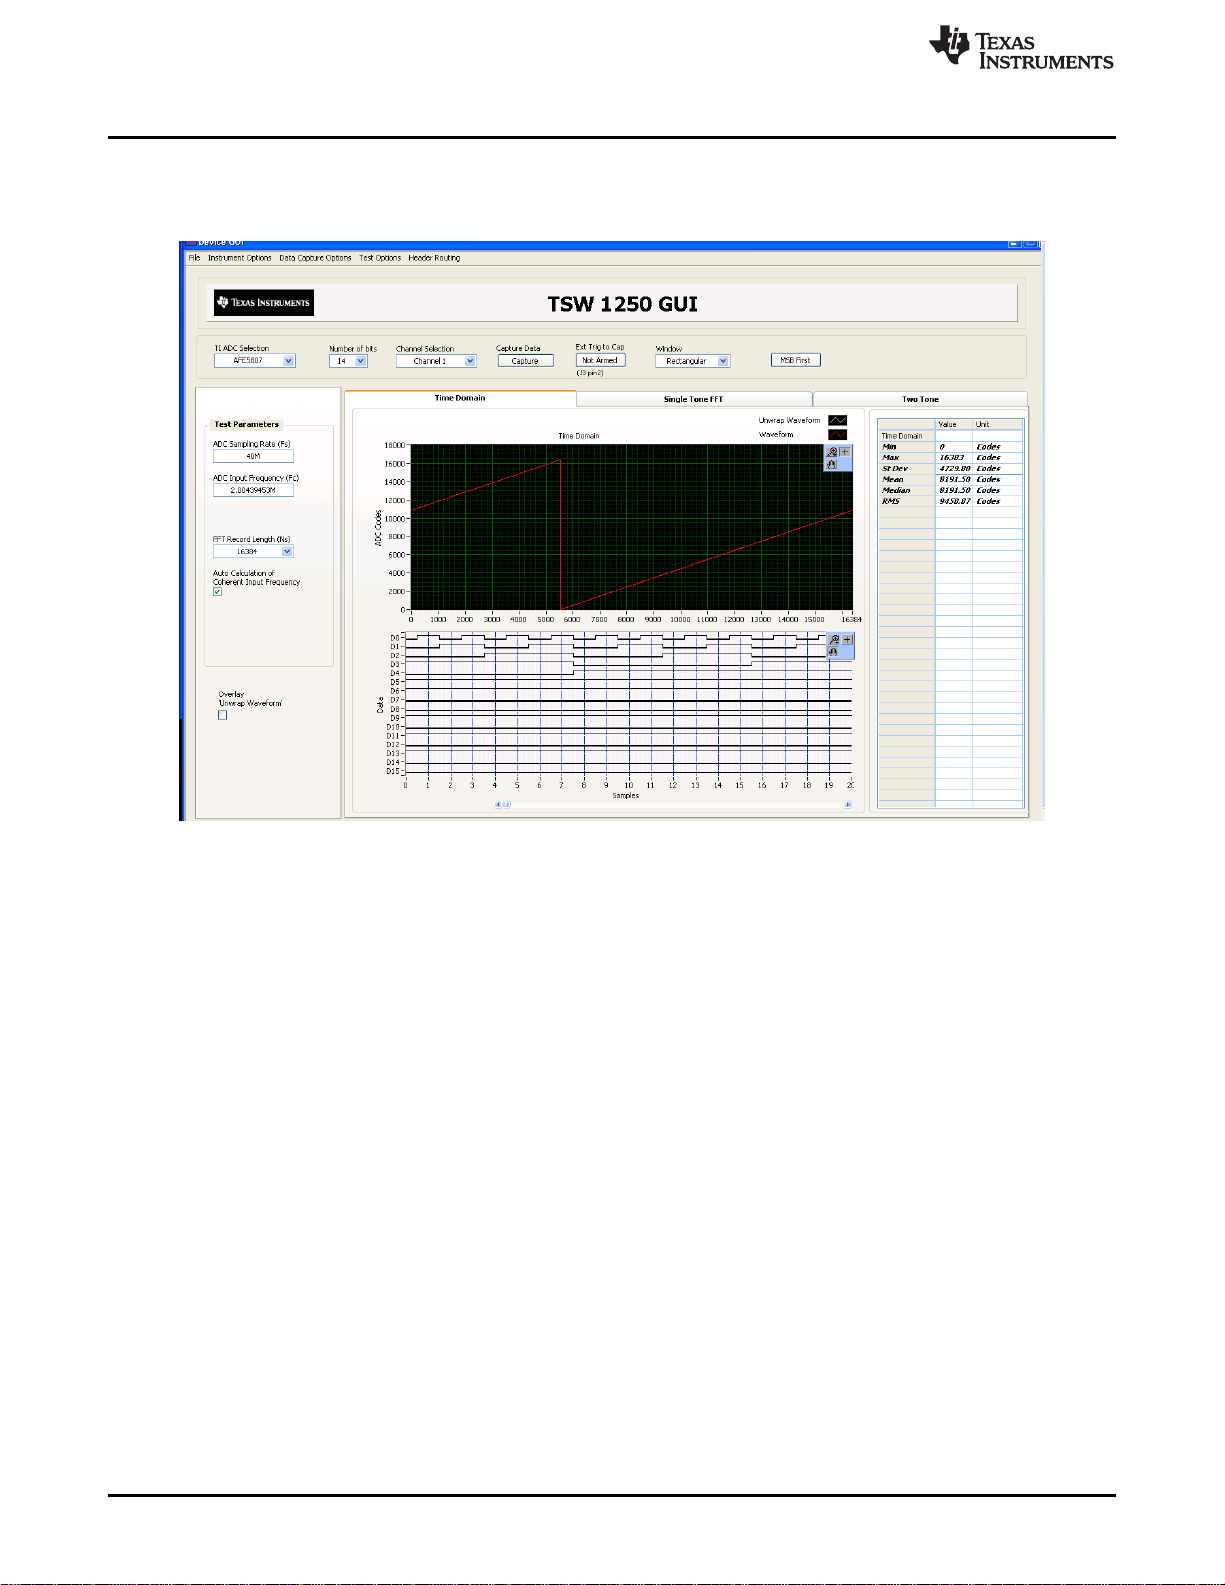The width and height of the screenshot is (1225, 1585).
Task: Click the Test Parameters group title
Action: pos(247,424)
